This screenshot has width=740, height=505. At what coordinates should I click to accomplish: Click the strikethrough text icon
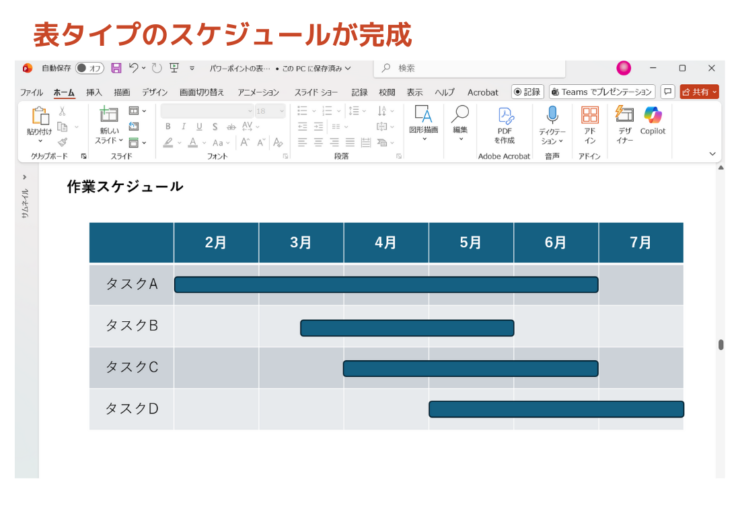click(231, 126)
